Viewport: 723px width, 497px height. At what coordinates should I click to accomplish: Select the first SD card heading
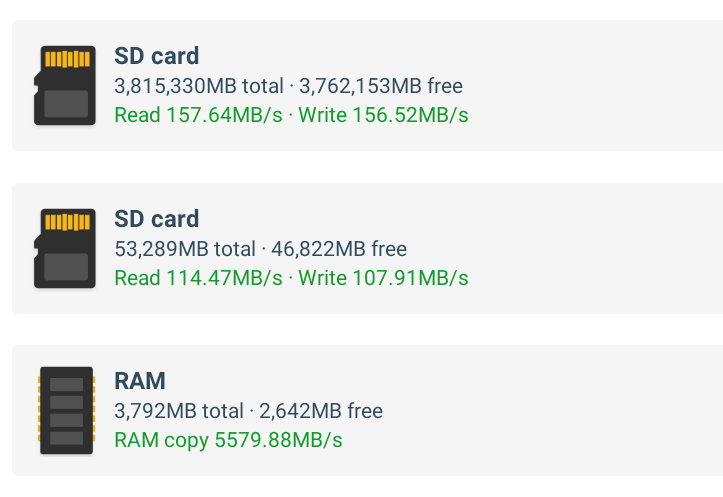(x=157, y=56)
